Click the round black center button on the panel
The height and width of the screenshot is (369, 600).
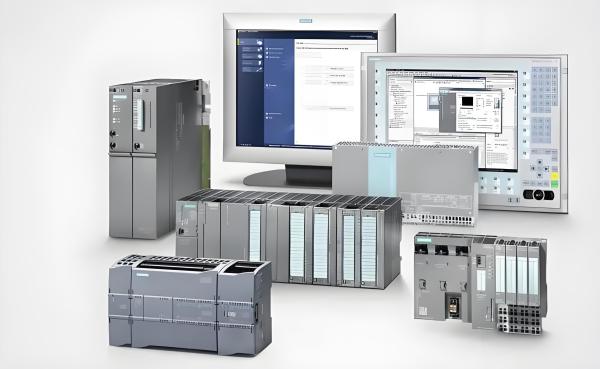point(538,195)
